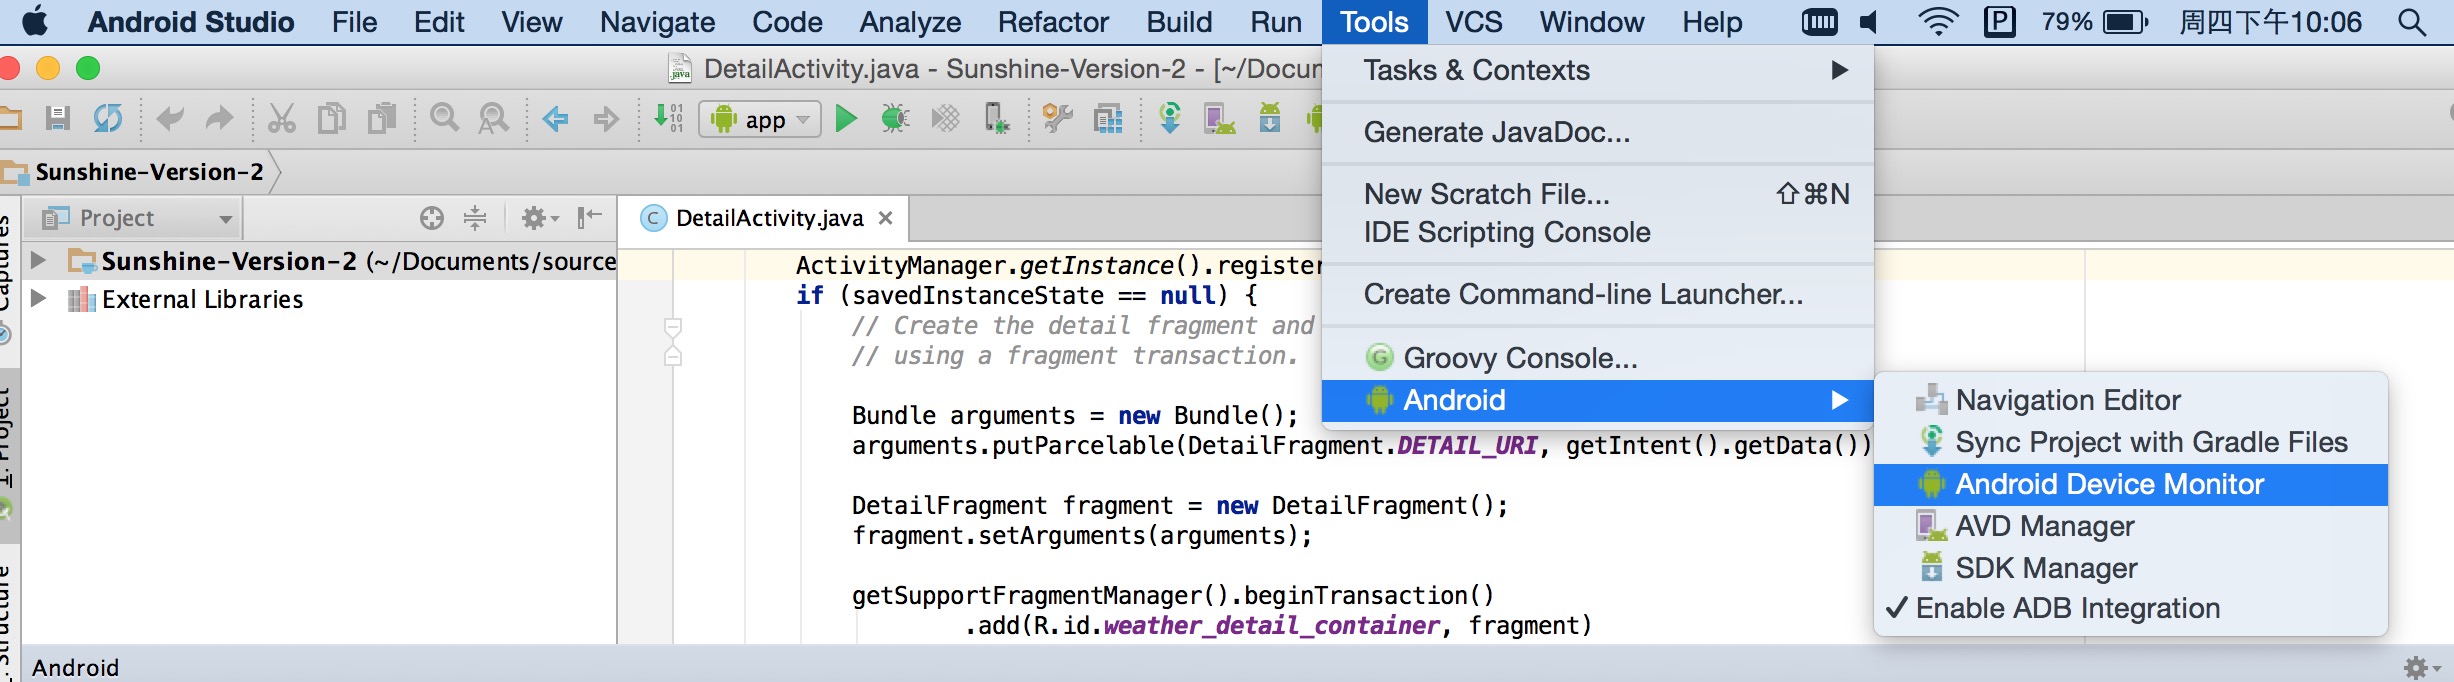Image resolution: width=2454 pixels, height=682 pixels.
Task: Attach debugger to Android process icon
Action: [x=996, y=119]
